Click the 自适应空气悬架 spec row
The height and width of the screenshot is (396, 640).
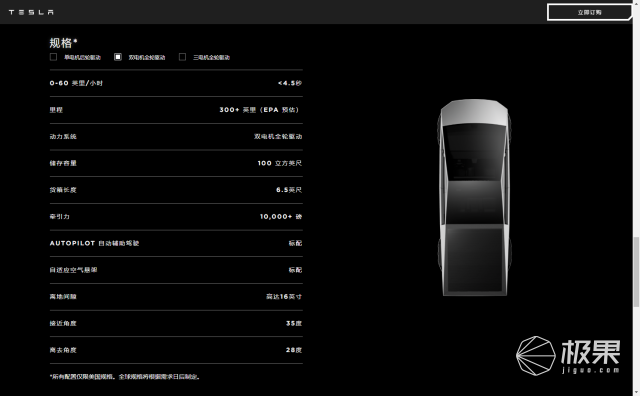[176, 270]
